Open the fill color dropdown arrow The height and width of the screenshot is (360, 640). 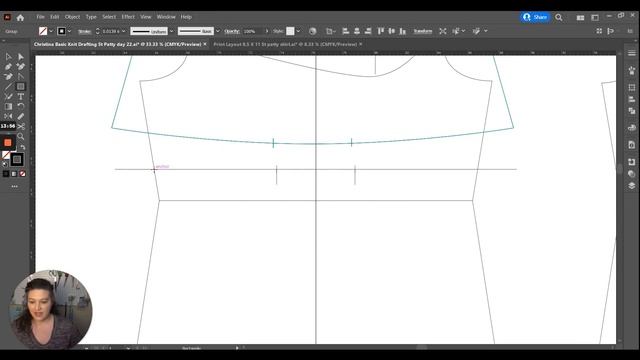[51, 31]
